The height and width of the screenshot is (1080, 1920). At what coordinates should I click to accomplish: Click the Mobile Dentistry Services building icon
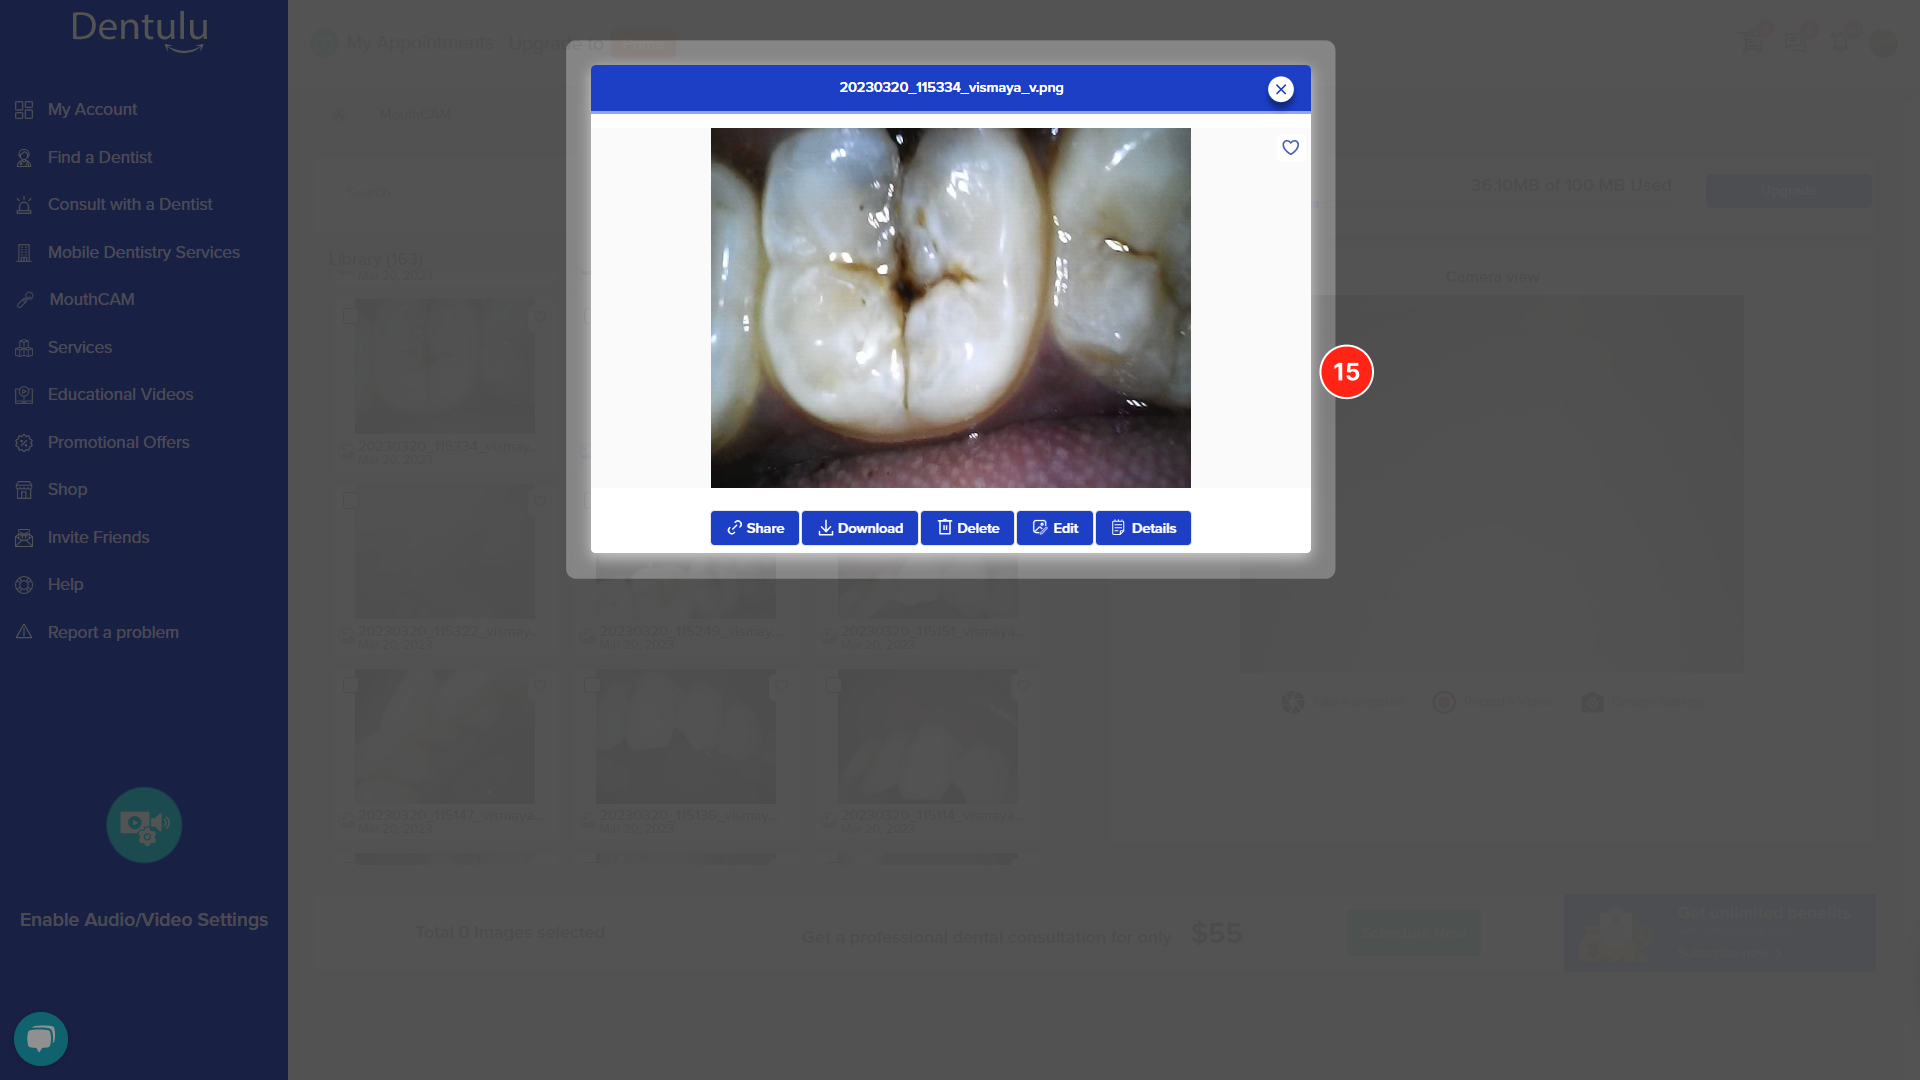tap(24, 253)
